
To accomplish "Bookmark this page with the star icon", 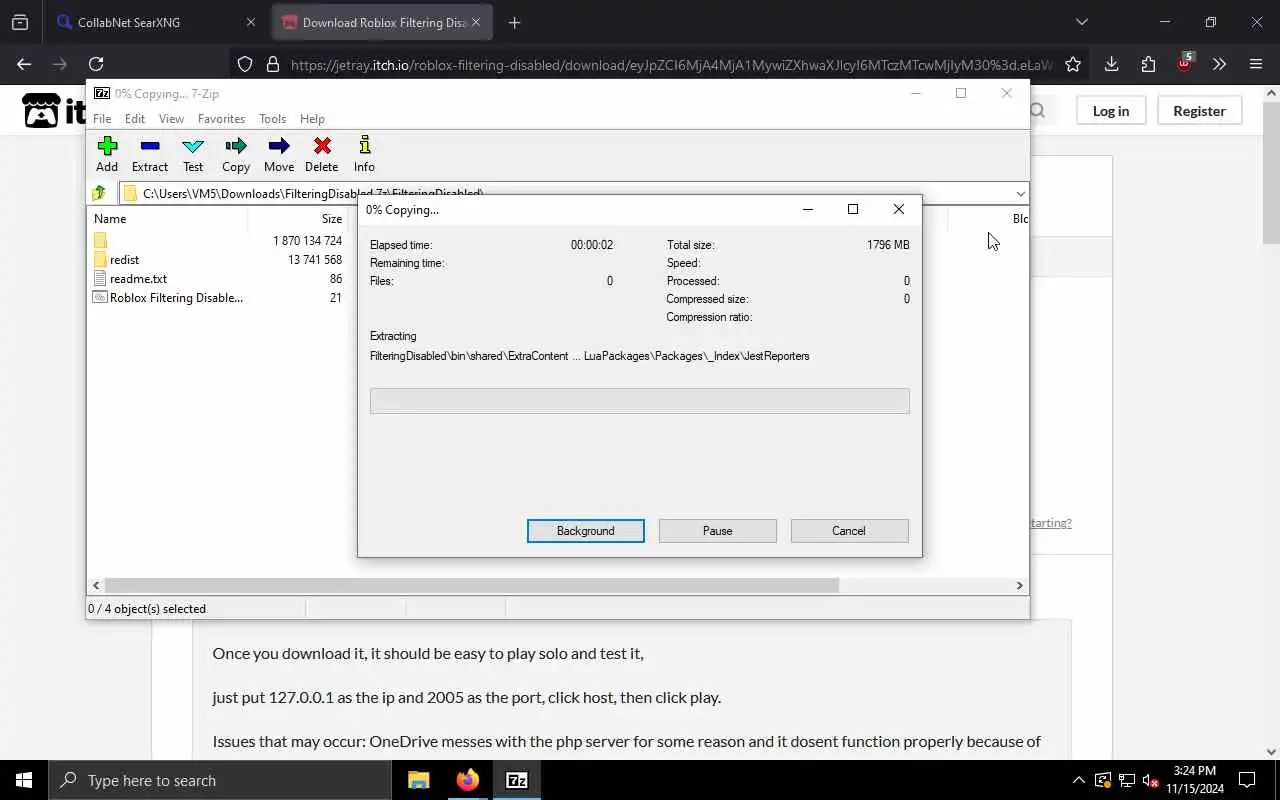I will click(1073, 64).
